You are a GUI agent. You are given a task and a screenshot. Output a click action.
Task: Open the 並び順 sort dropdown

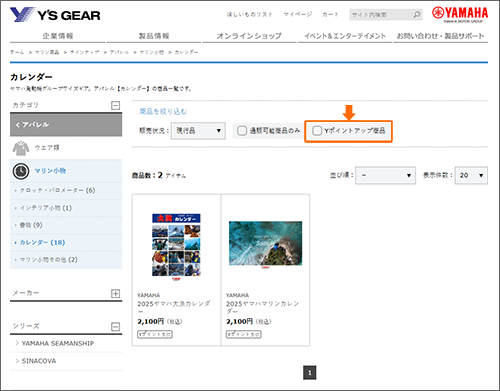(x=385, y=175)
